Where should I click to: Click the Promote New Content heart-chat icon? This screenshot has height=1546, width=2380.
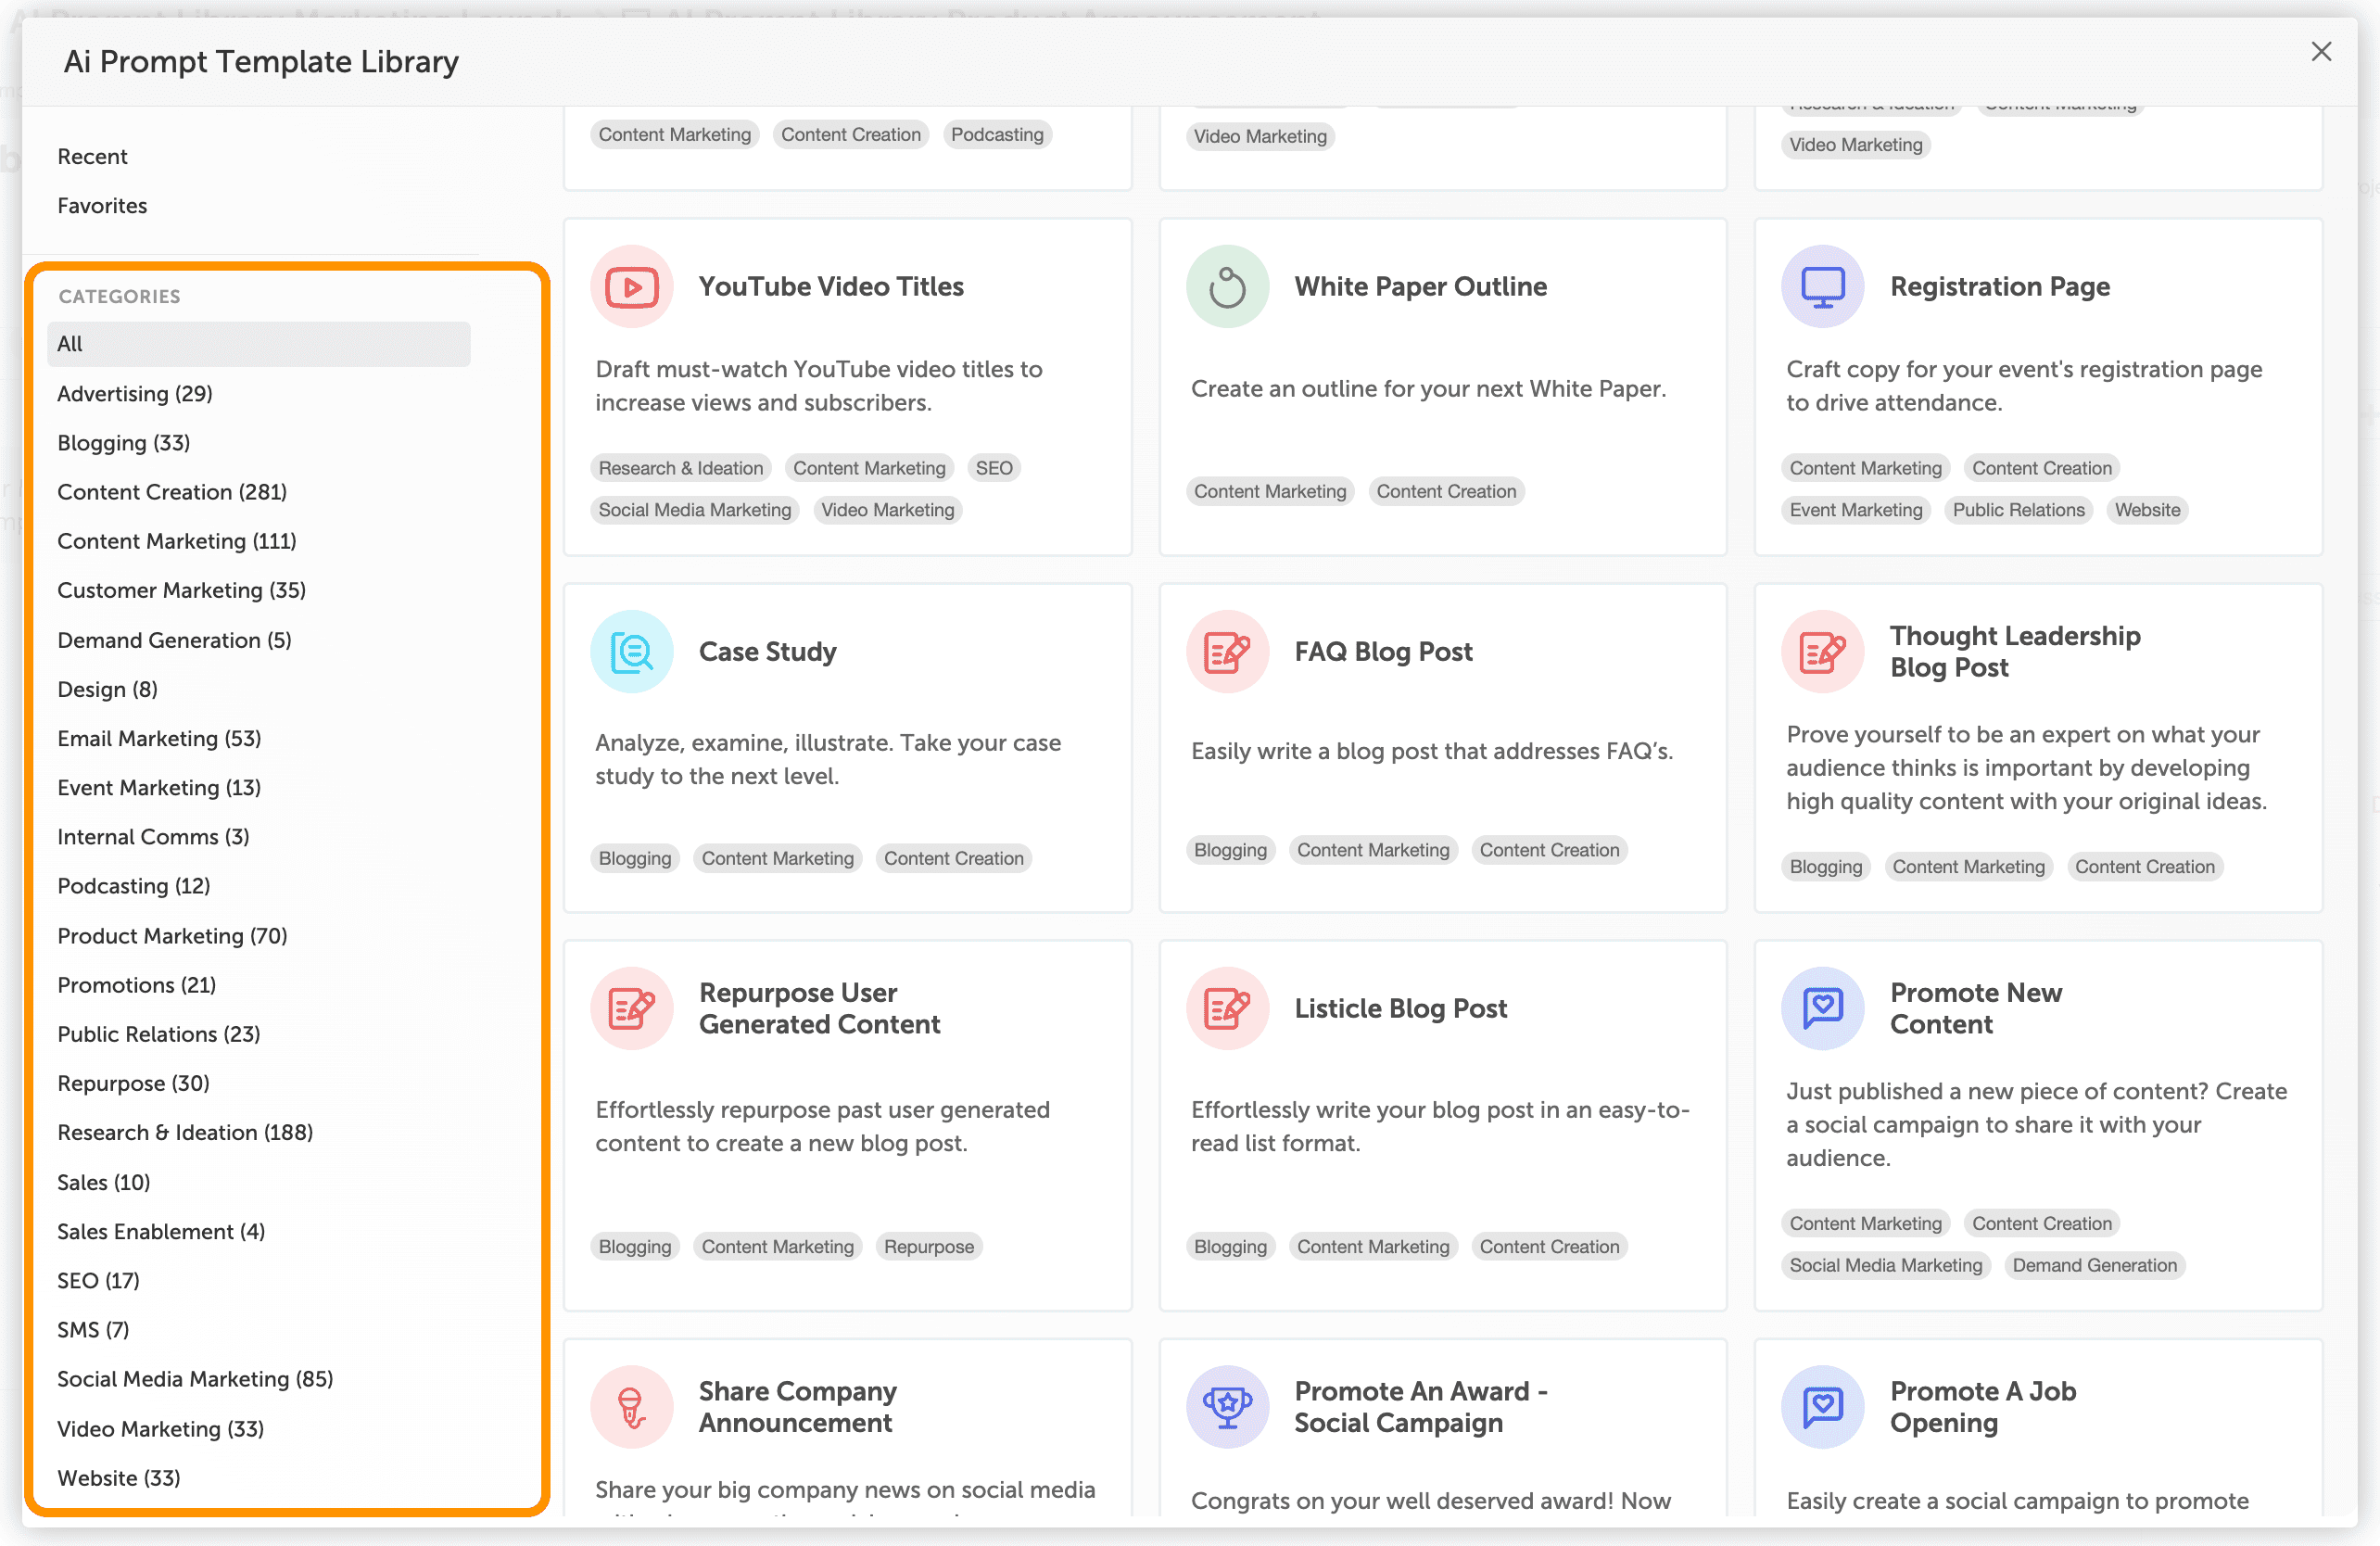[1822, 1008]
